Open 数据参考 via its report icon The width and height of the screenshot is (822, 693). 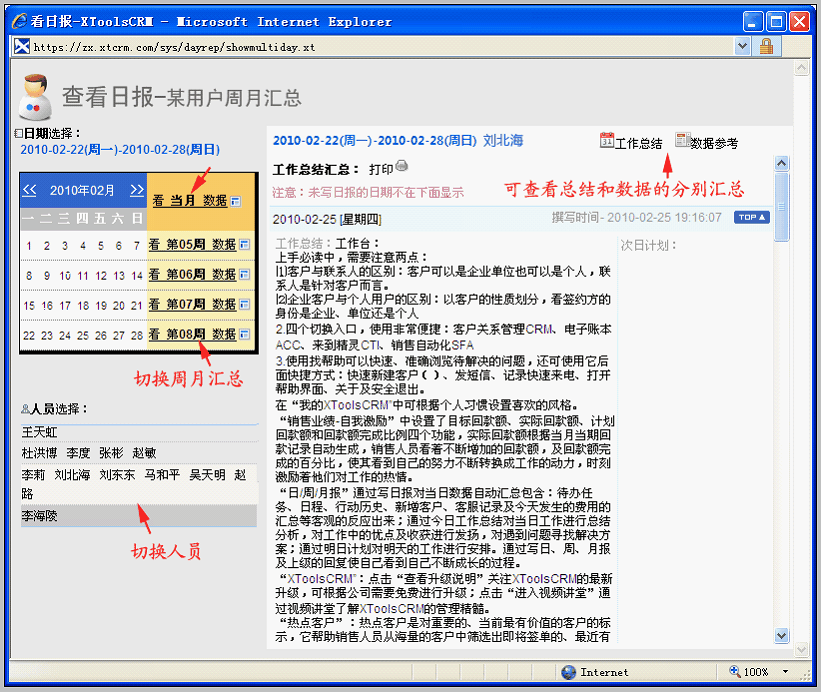coord(682,141)
